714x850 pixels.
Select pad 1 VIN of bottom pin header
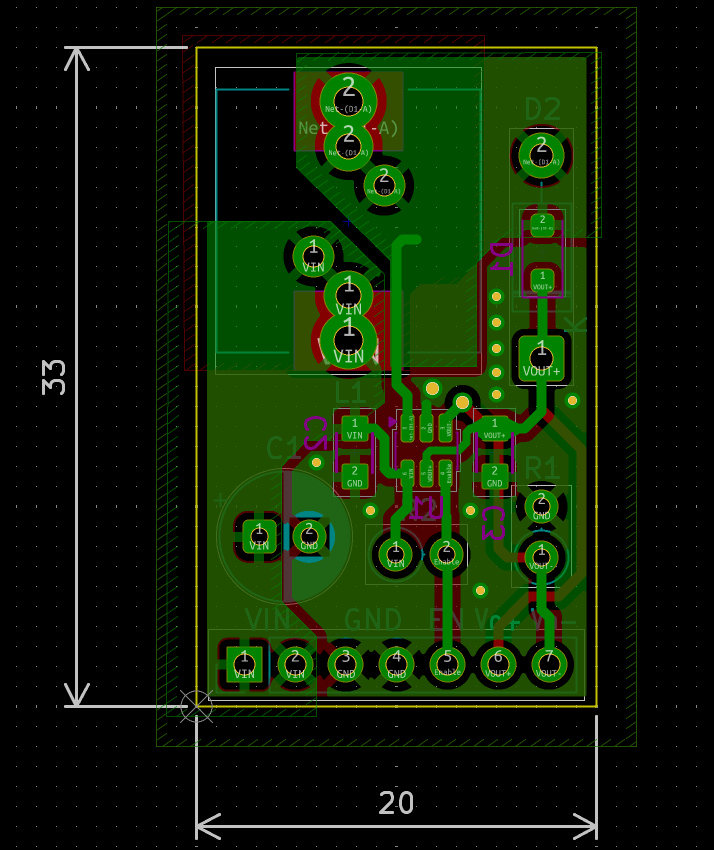(244, 663)
